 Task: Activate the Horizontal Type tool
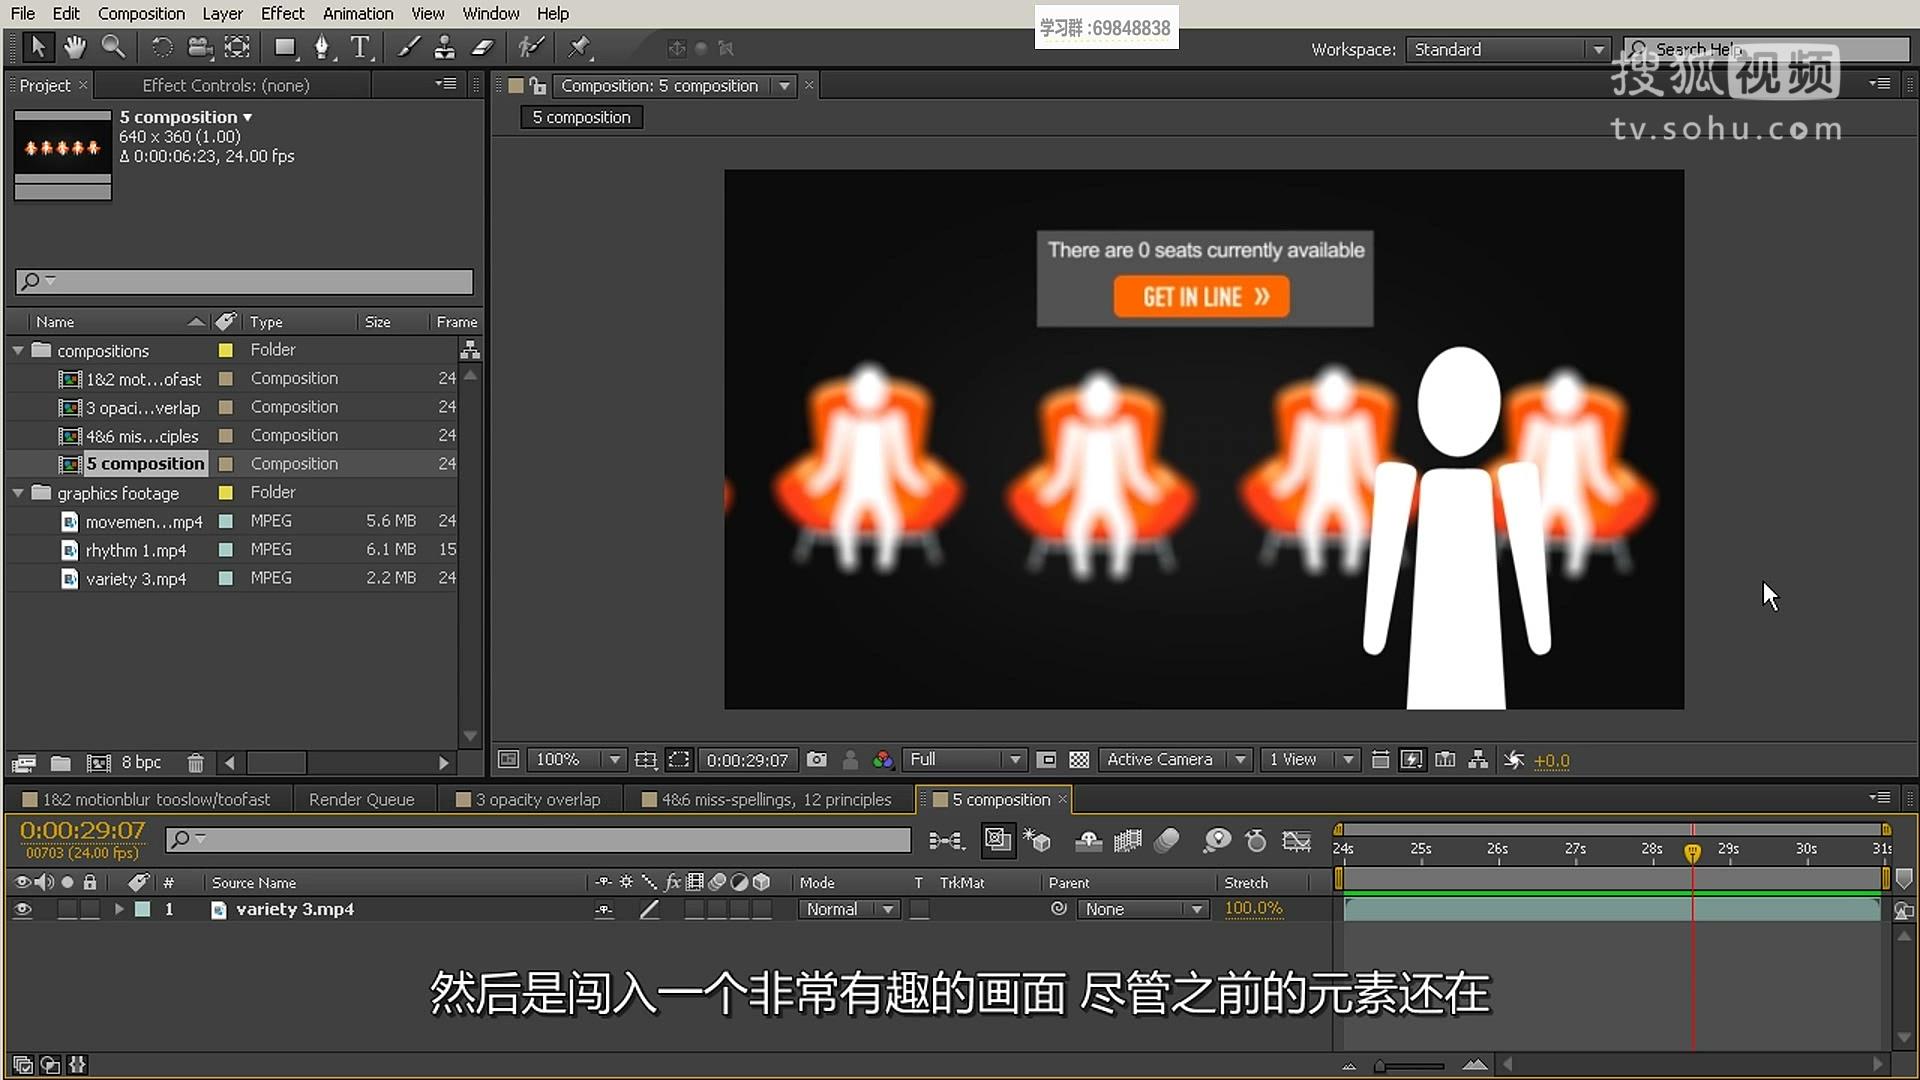[358, 47]
